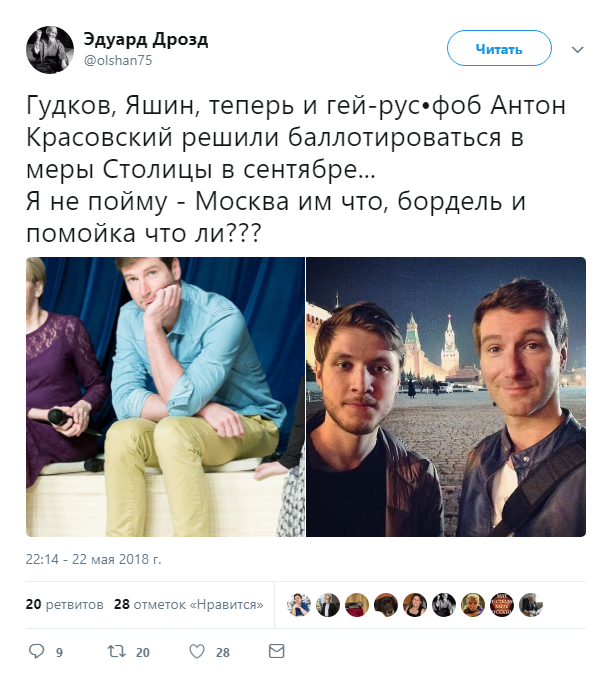Click the Читать follow button
Viewport: 610px width, 678px height.
point(499,48)
